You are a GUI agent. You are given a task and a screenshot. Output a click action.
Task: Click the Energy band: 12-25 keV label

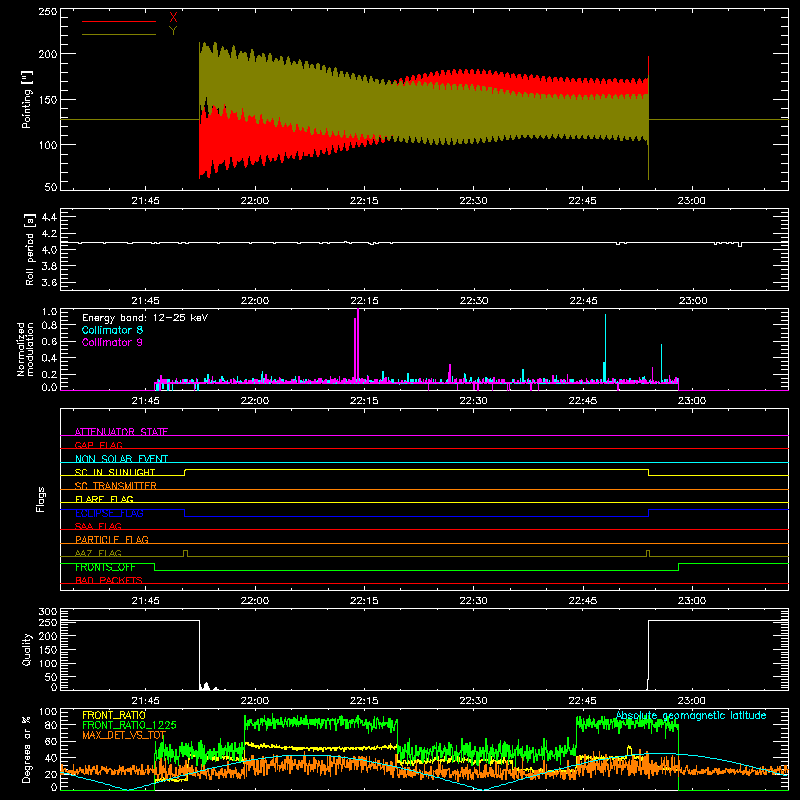click(145, 318)
